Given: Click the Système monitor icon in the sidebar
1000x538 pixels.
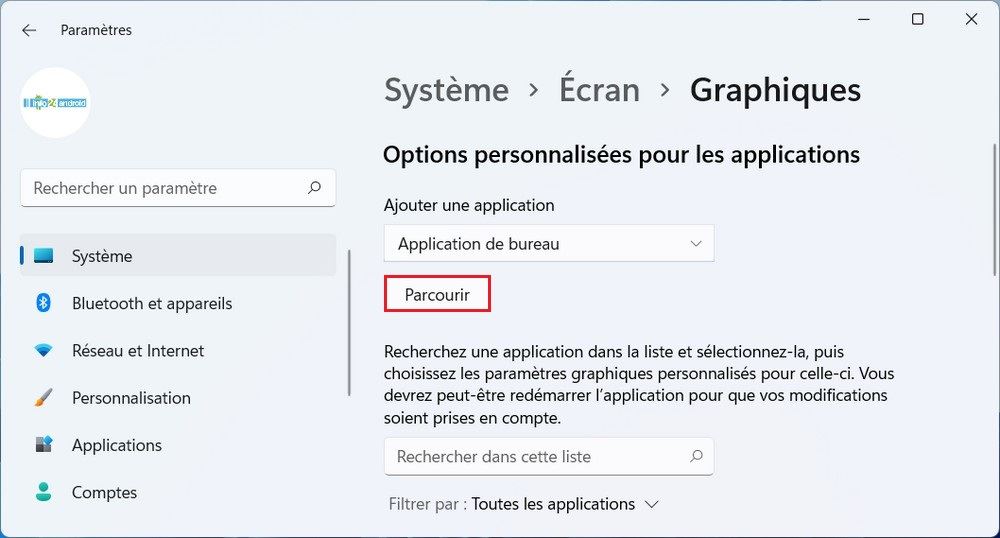Looking at the screenshot, I should point(43,256).
